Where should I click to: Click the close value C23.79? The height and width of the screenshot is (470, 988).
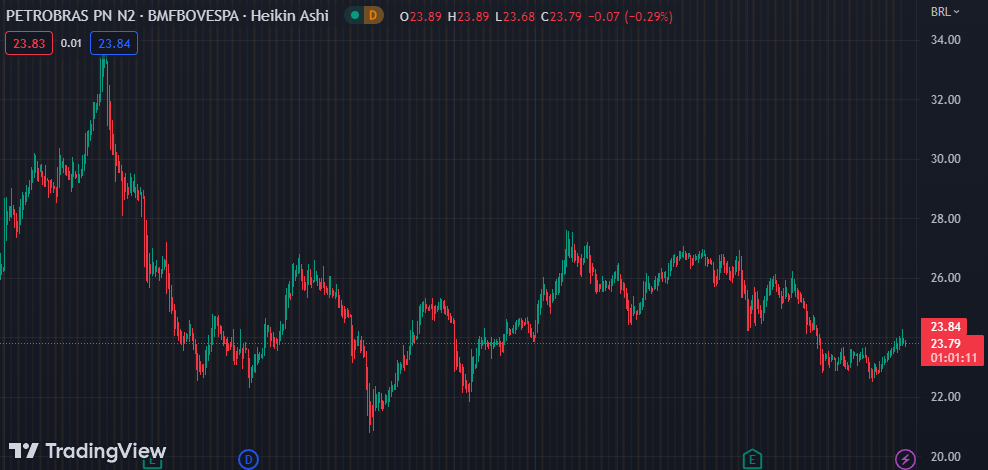tap(561, 16)
